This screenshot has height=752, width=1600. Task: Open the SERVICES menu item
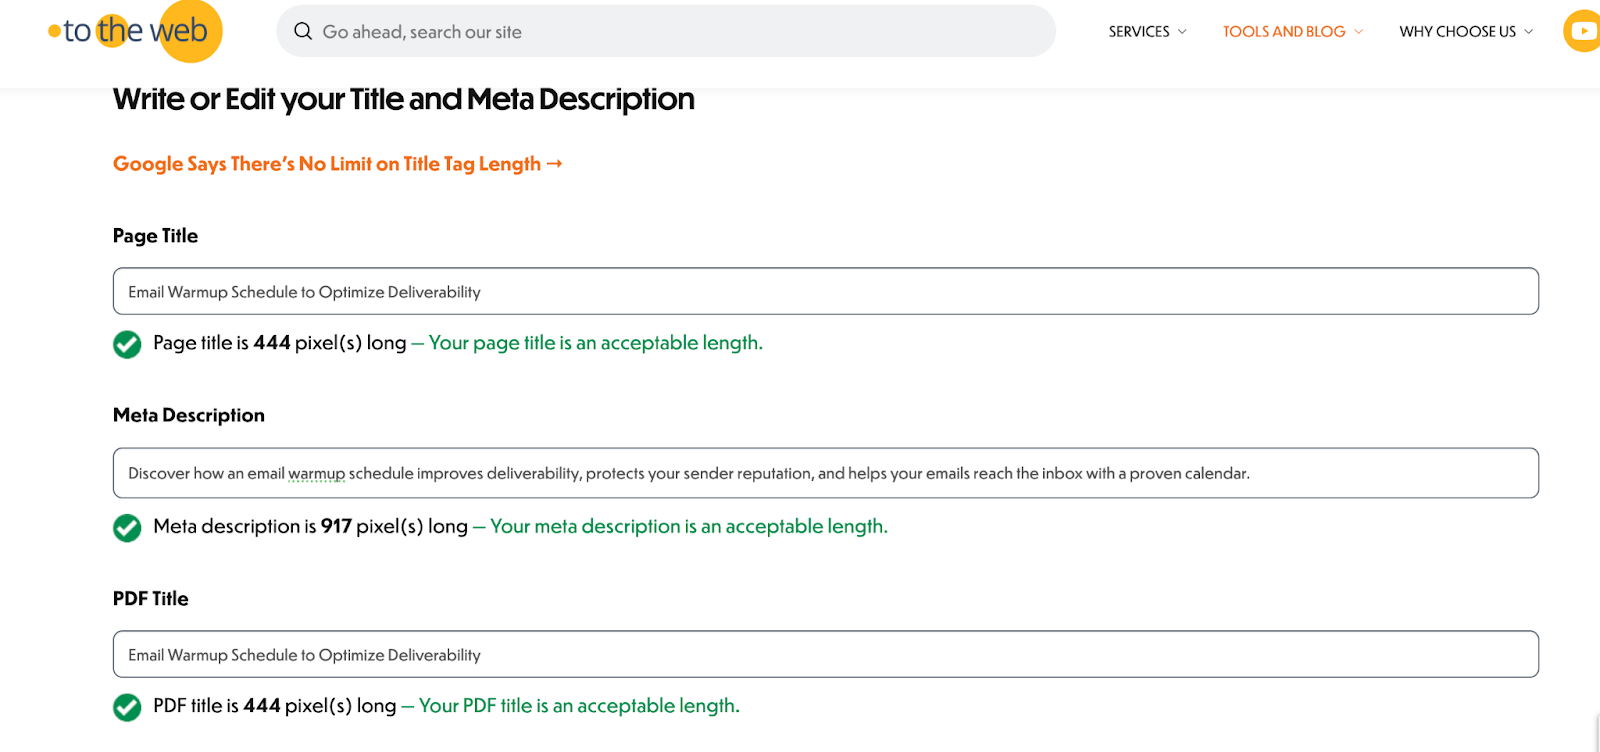1139,32
